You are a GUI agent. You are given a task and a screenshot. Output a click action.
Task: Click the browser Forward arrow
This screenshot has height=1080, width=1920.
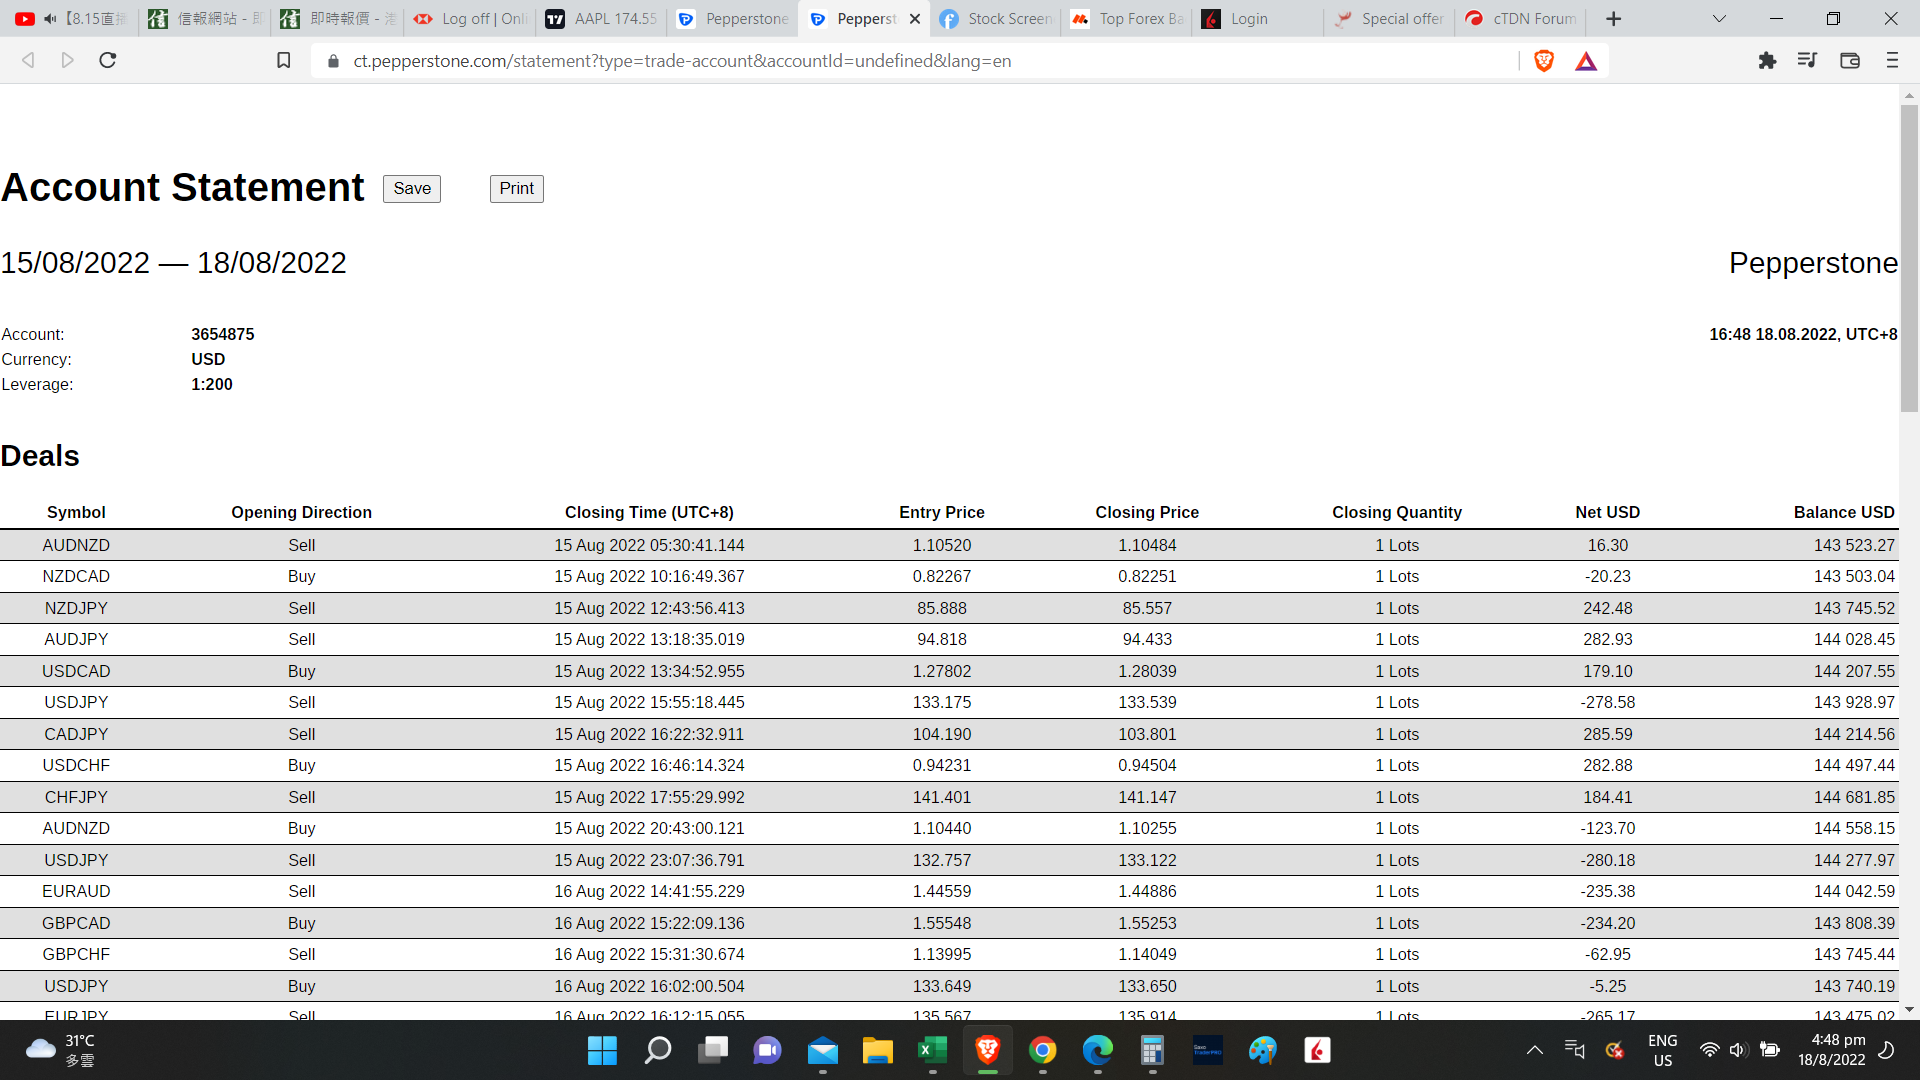tap(67, 61)
